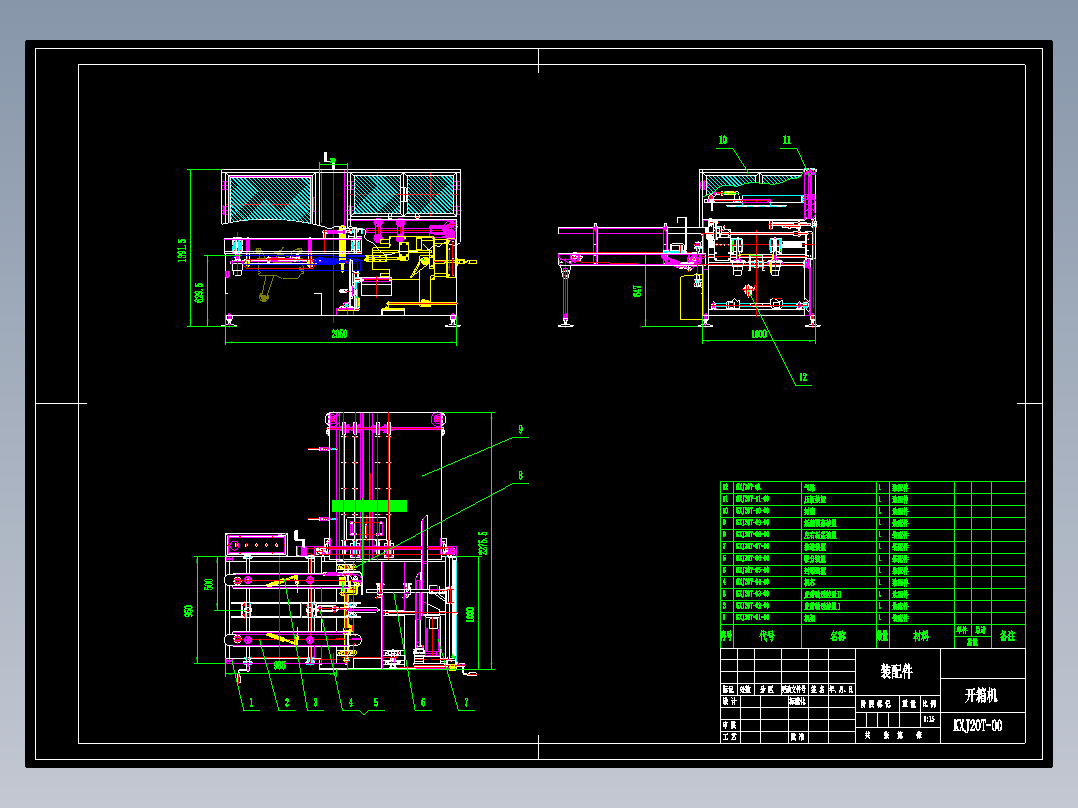Select the 985 horizontal dimension text

tap(280, 666)
